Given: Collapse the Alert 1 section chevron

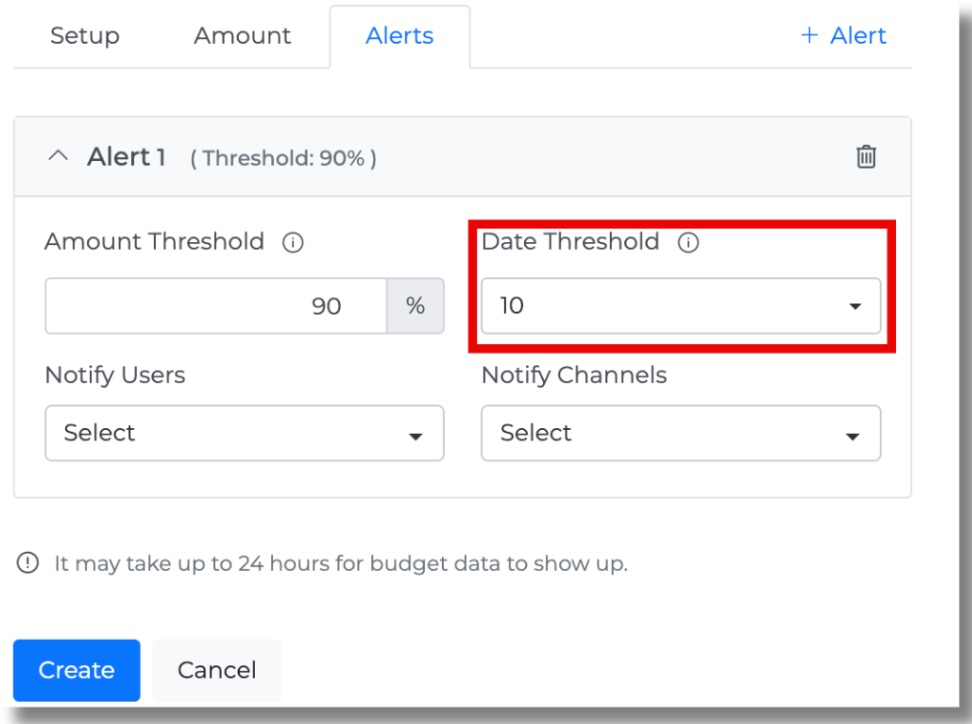Looking at the screenshot, I should 59,157.
